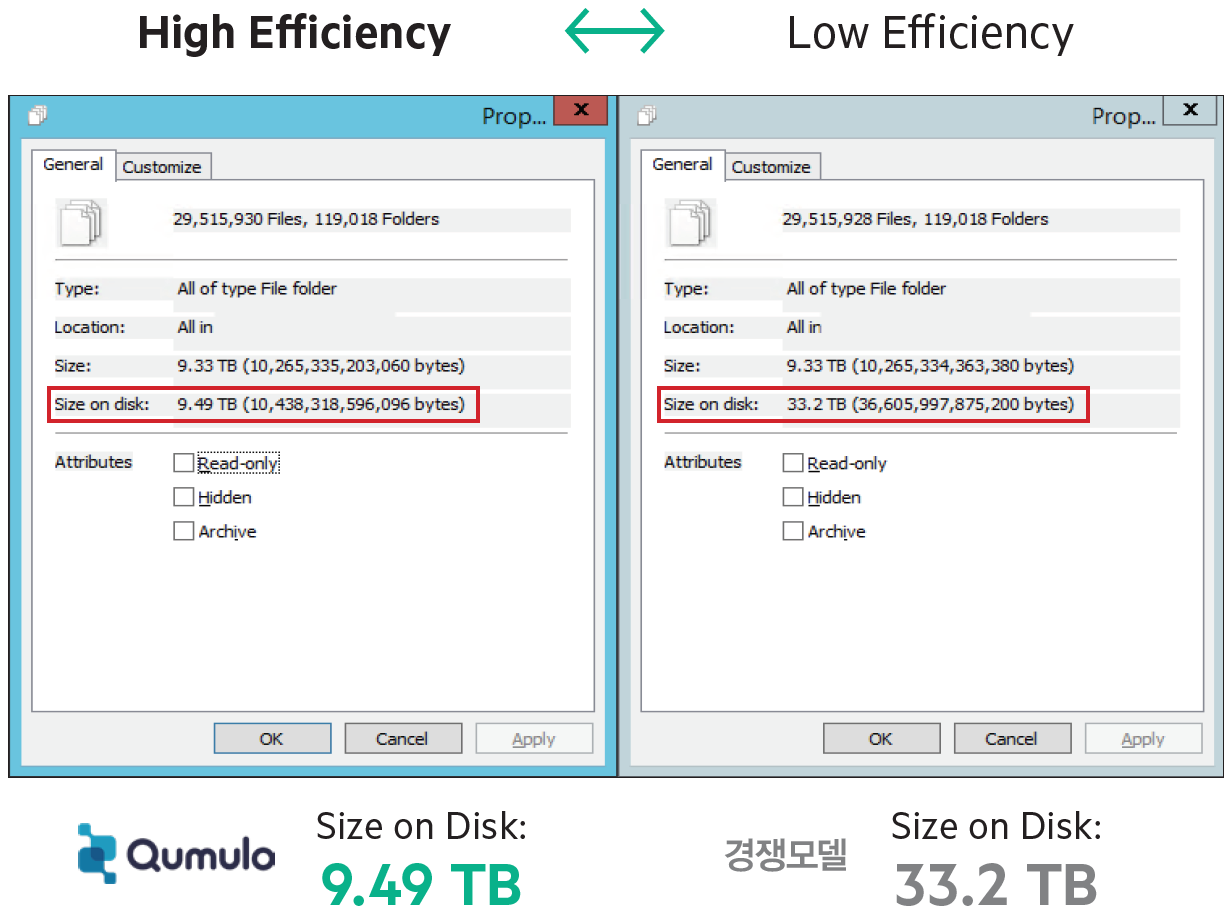Click 'All of type File folder' in left window
The image size is (1230, 914).
coord(257,289)
